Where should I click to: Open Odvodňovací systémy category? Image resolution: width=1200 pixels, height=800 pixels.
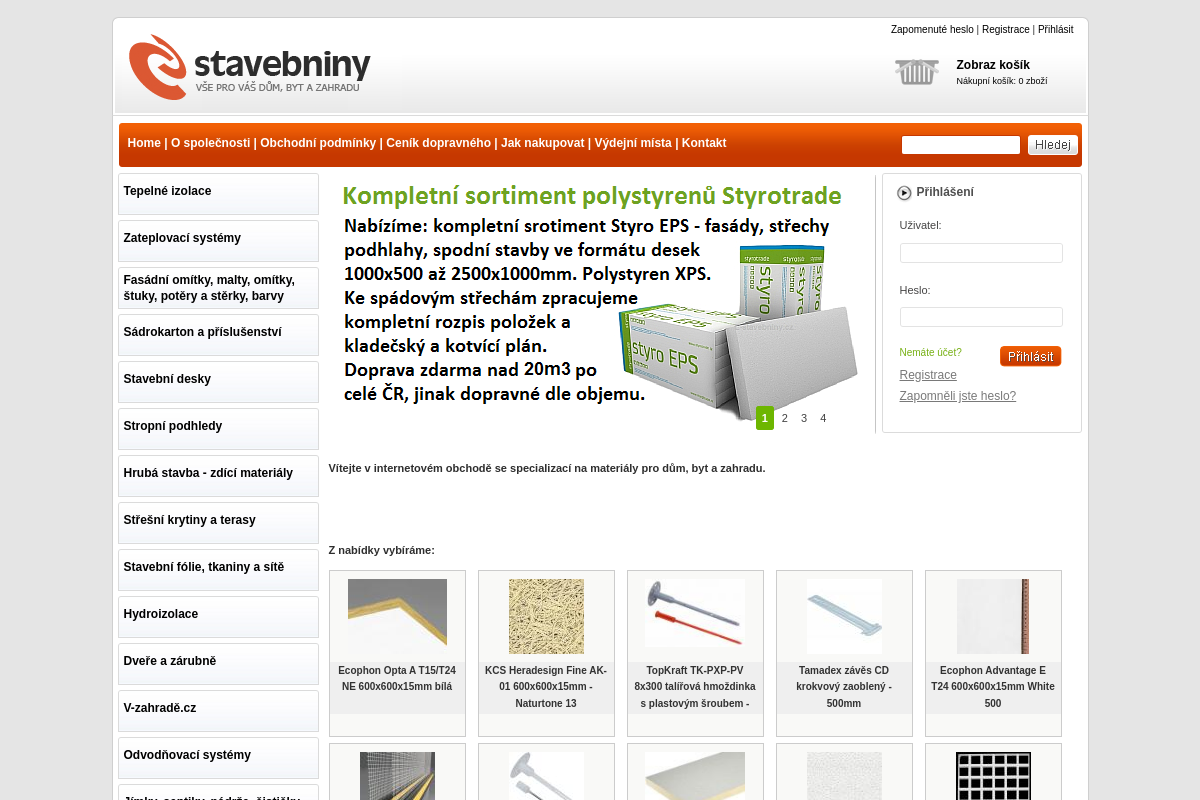tap(218, 758)
